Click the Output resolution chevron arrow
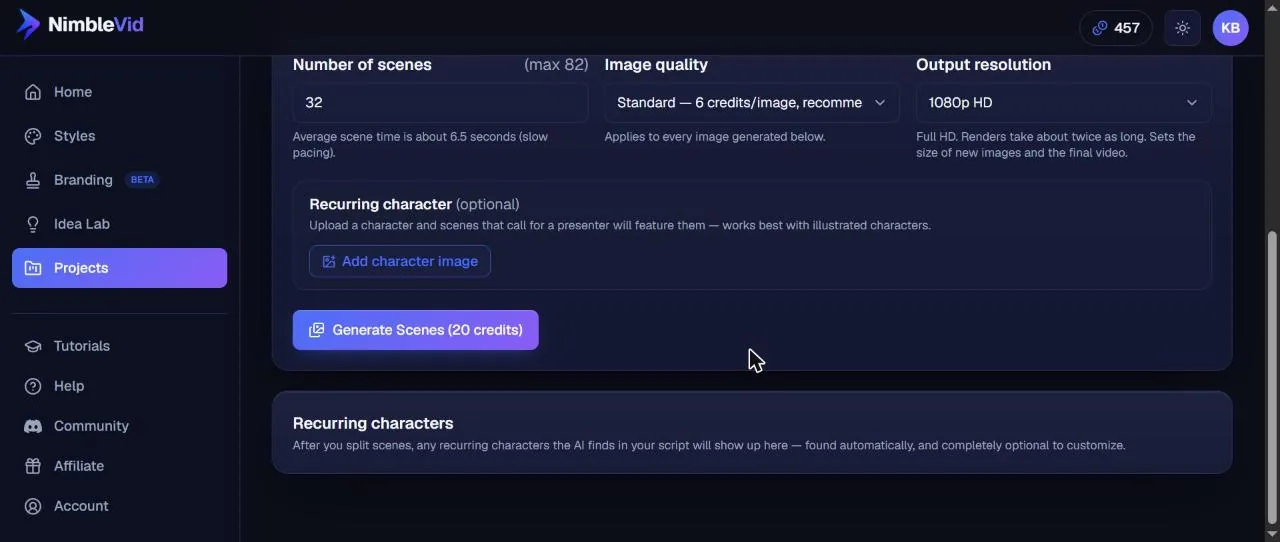Image resolution: width=1280 pixels, height=542 pixels. pyautogui.click(x=1192, y=102)
